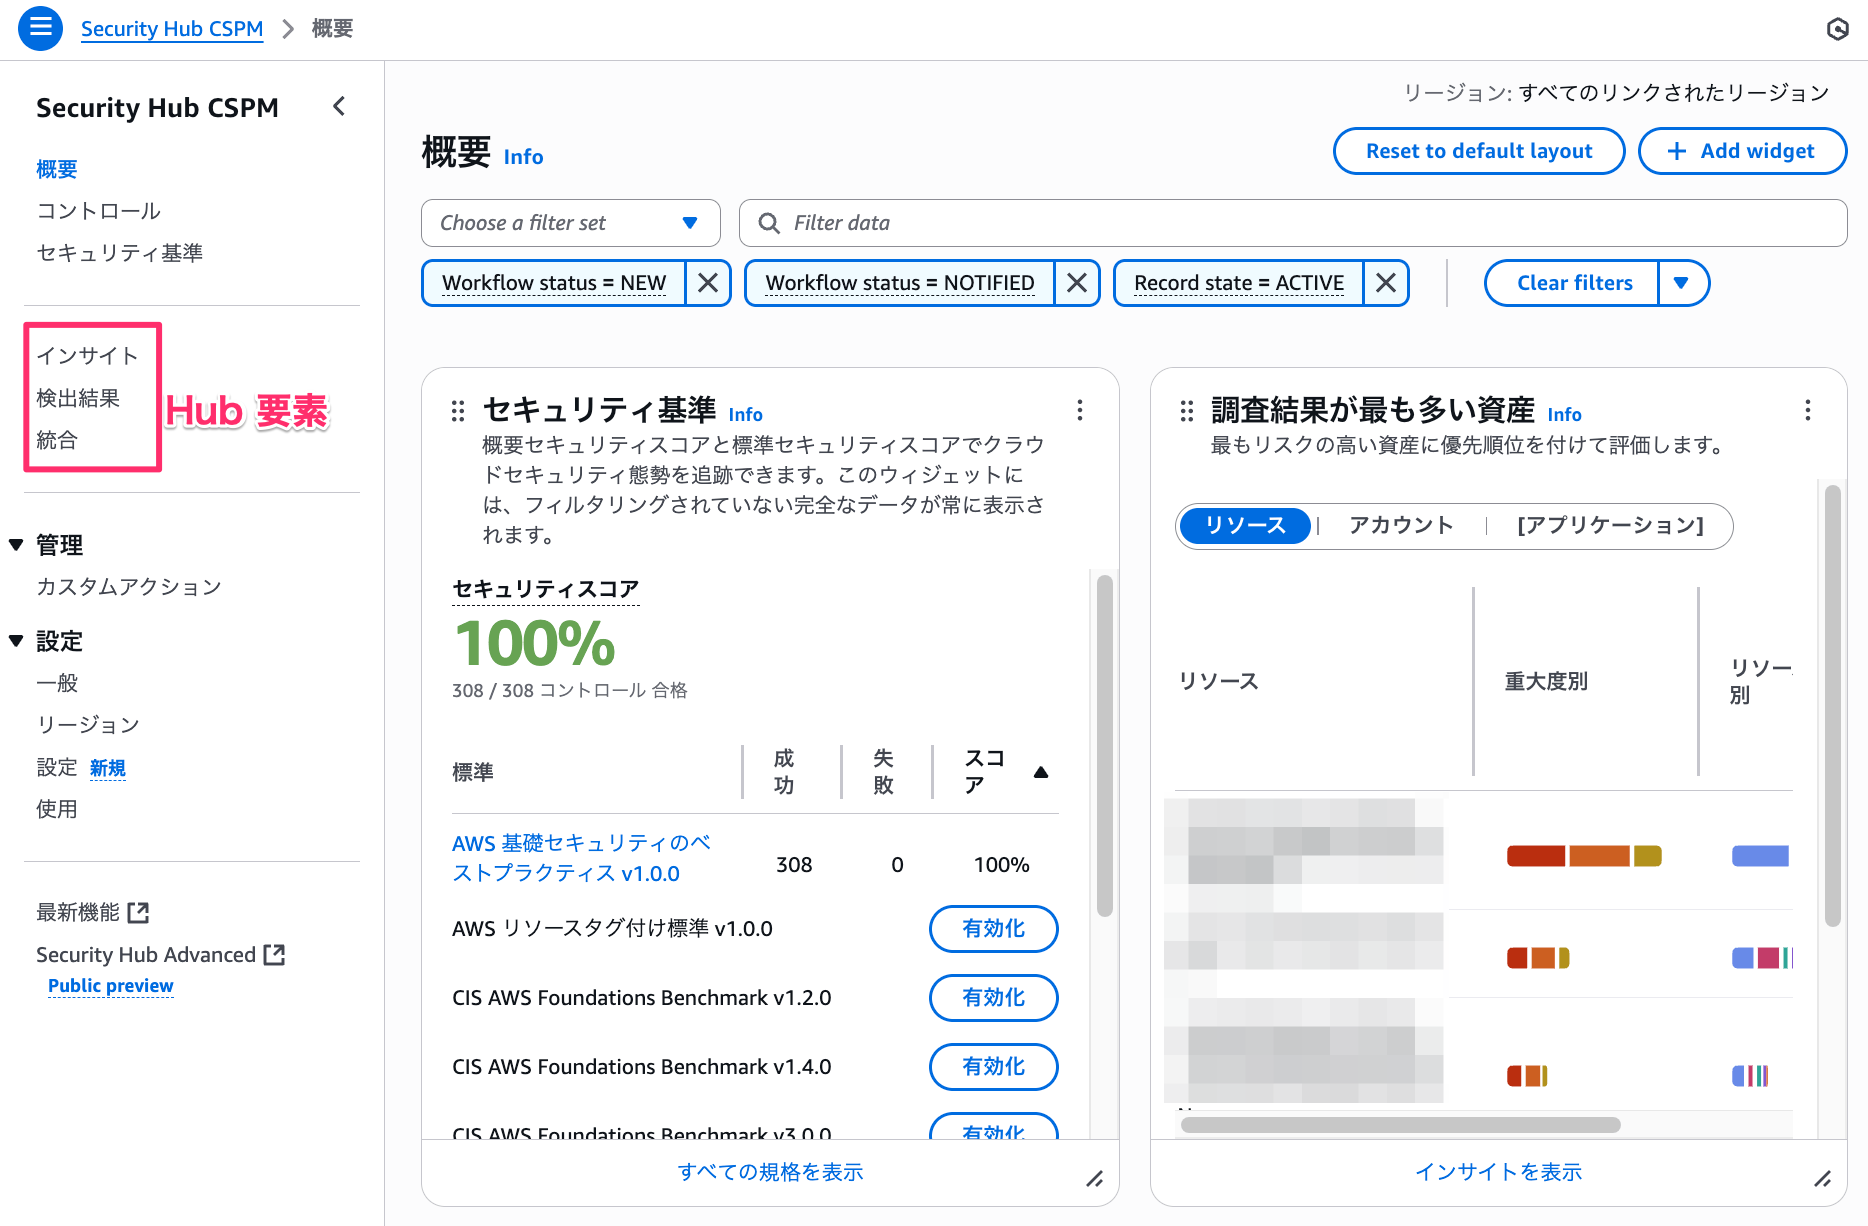Open the Public preview link

(x=111, y=986)
